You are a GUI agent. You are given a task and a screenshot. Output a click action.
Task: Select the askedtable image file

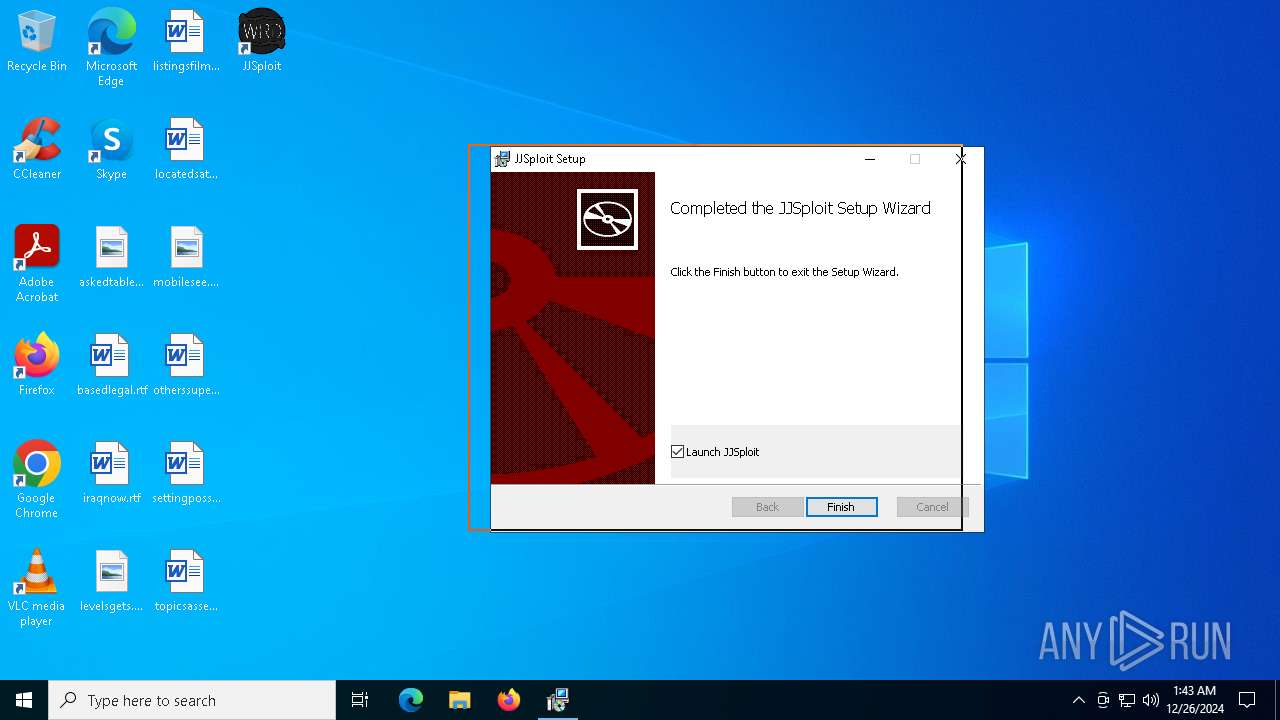(111, 257)
